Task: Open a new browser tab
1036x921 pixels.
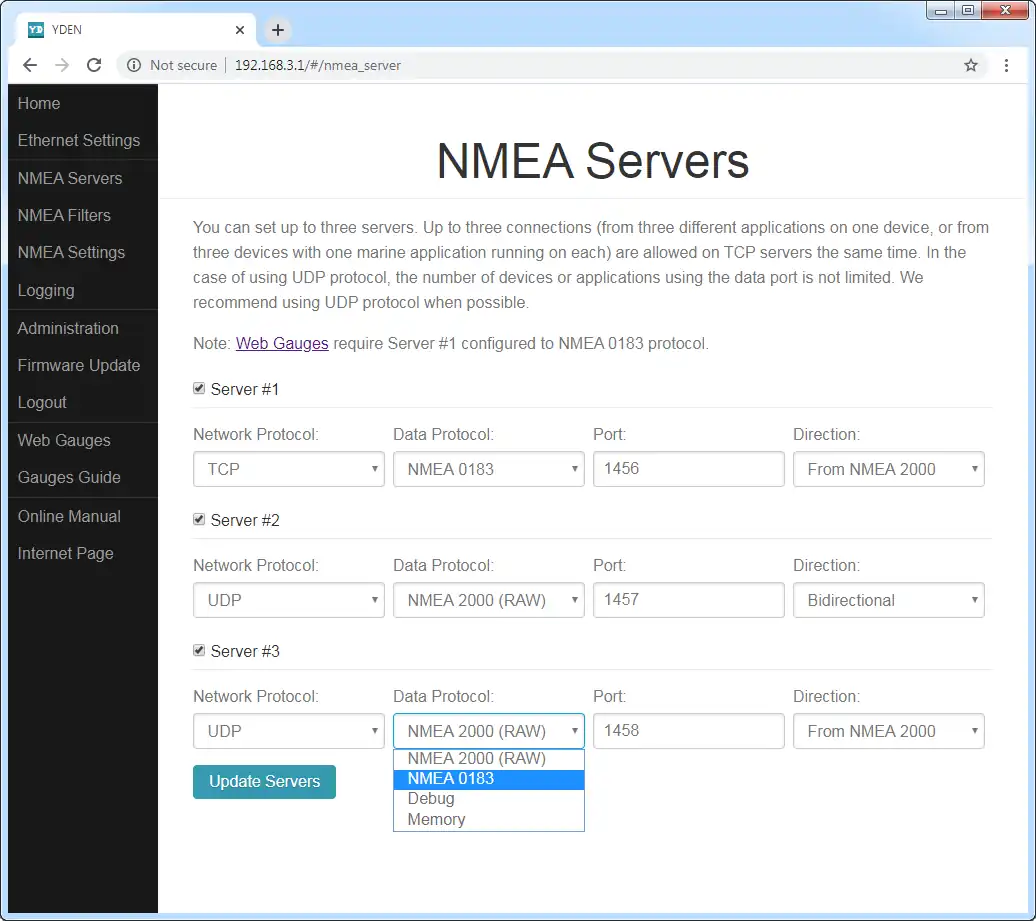Action: click(x=277, y=30)
